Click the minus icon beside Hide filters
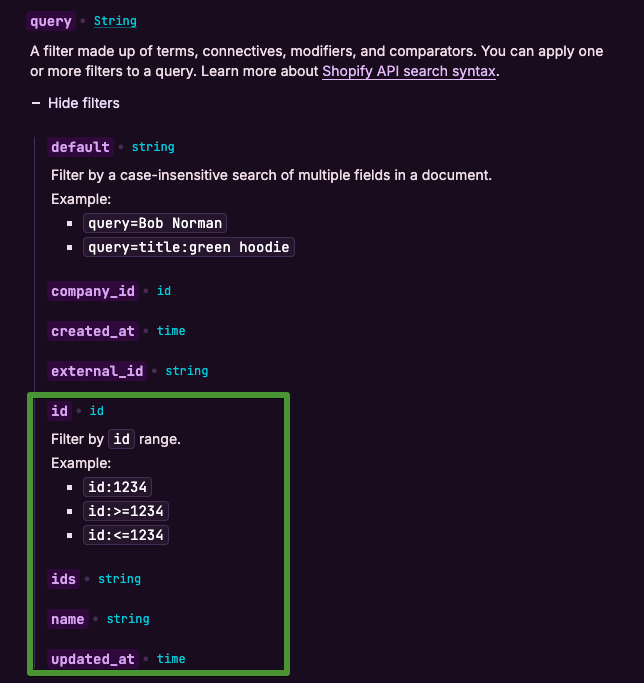The image size is (644, 683). coord(36,103)
